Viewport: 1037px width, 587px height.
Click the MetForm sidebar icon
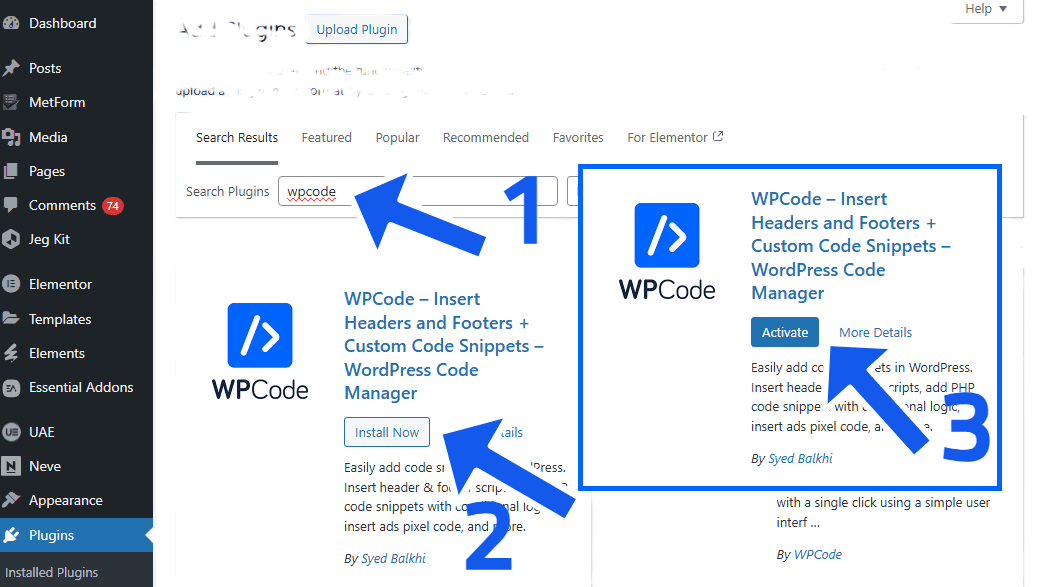11,102
